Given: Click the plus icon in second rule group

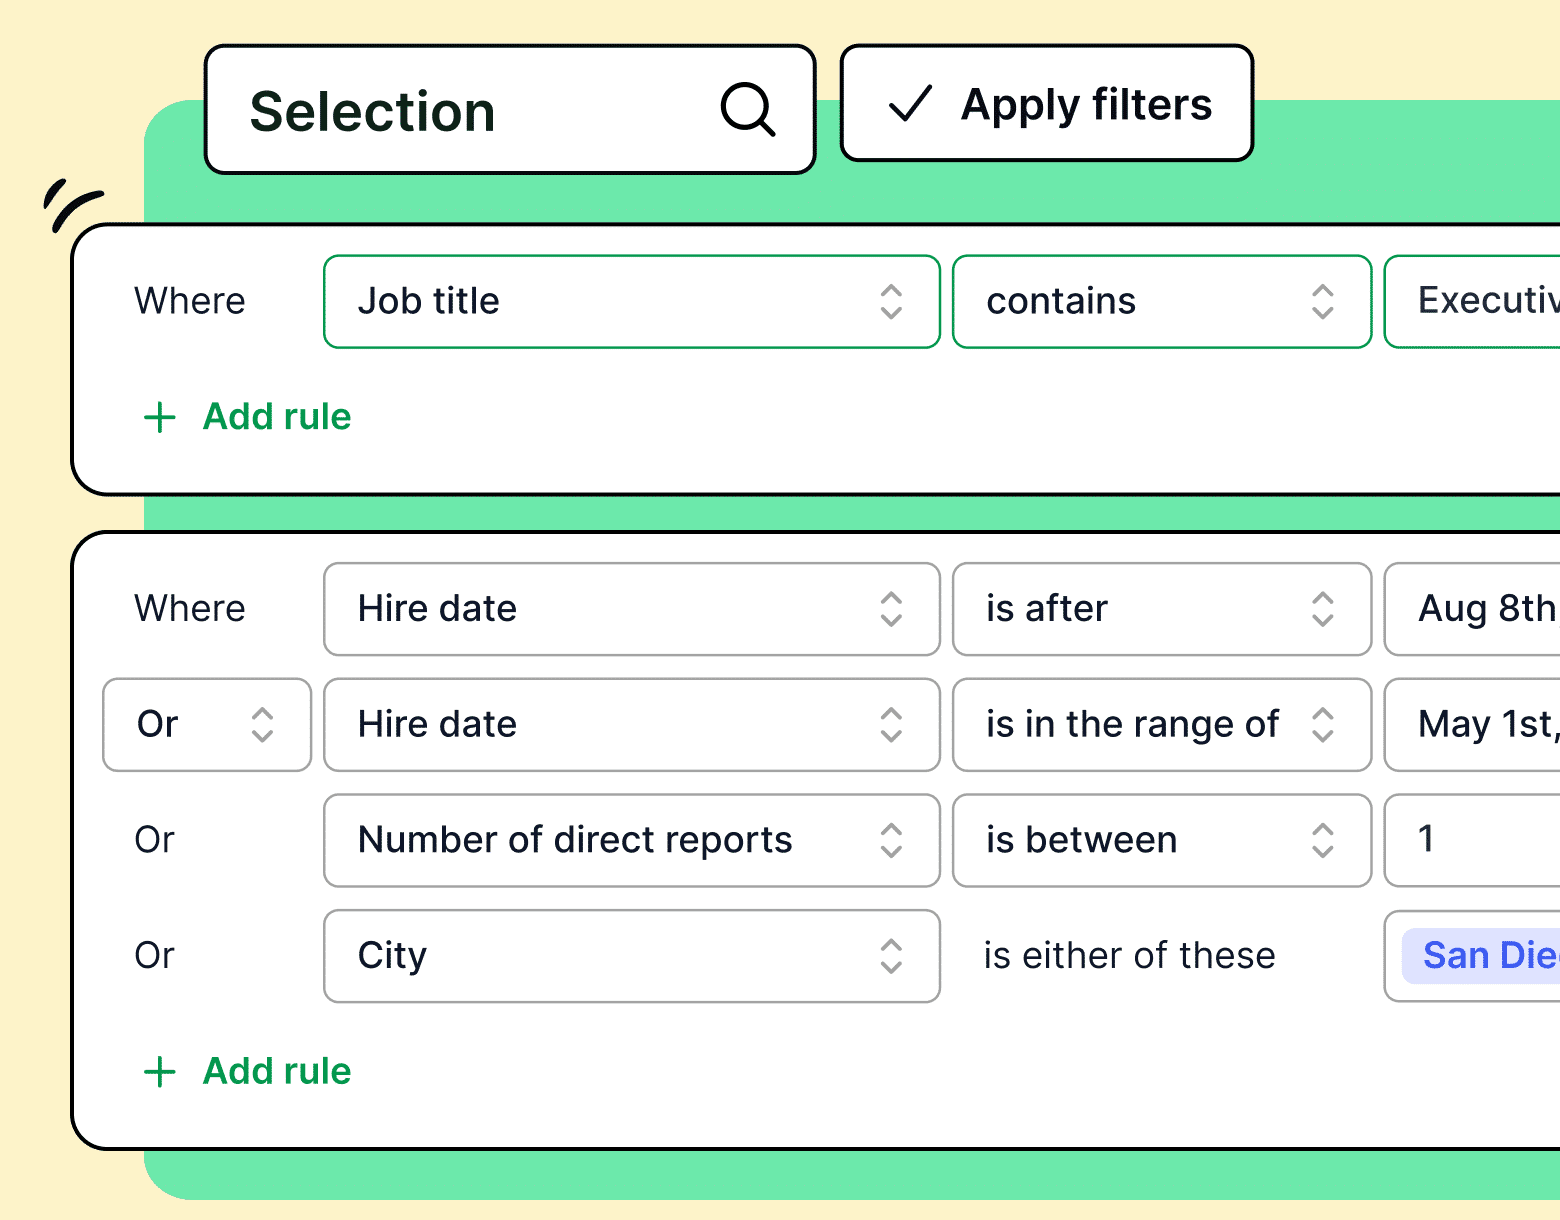Looking at the screenshot, I should click(x=160, y=1072).
